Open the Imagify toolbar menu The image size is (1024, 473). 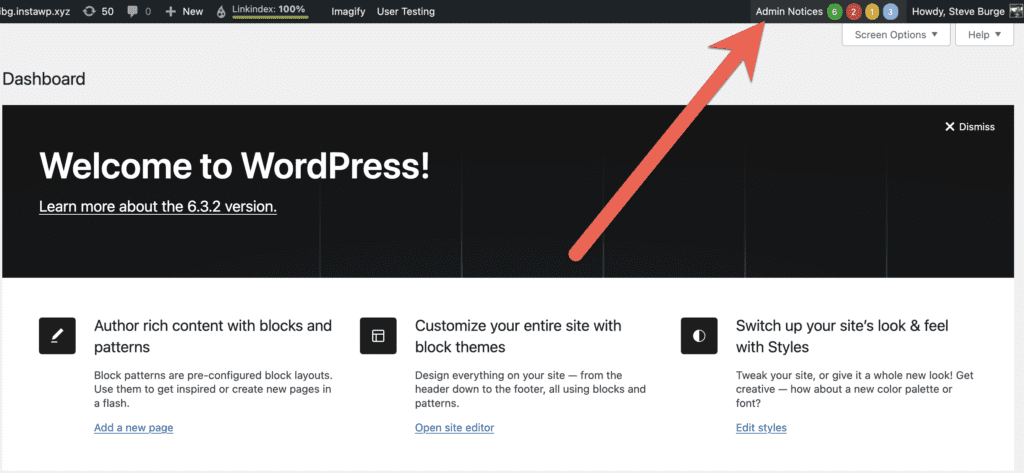(x=348, y=12)
